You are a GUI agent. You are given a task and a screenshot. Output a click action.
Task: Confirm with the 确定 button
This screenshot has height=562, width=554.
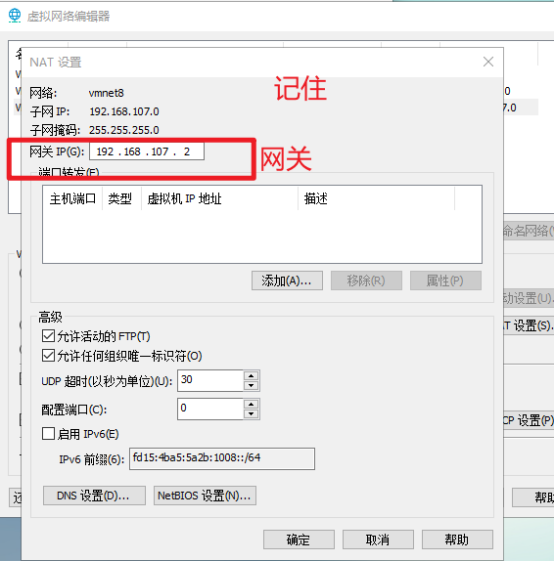click(x=299, y=539)
